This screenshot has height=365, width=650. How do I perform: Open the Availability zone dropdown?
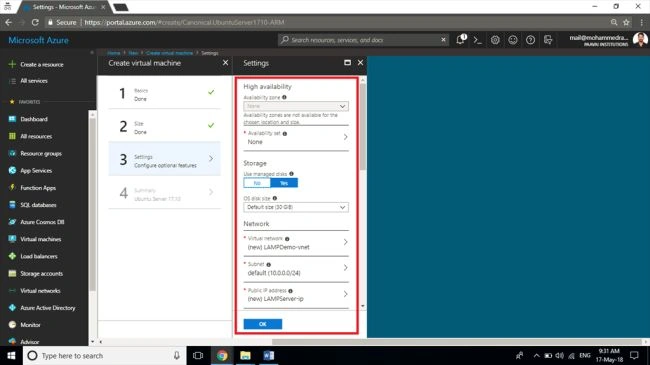pos(296,106)
